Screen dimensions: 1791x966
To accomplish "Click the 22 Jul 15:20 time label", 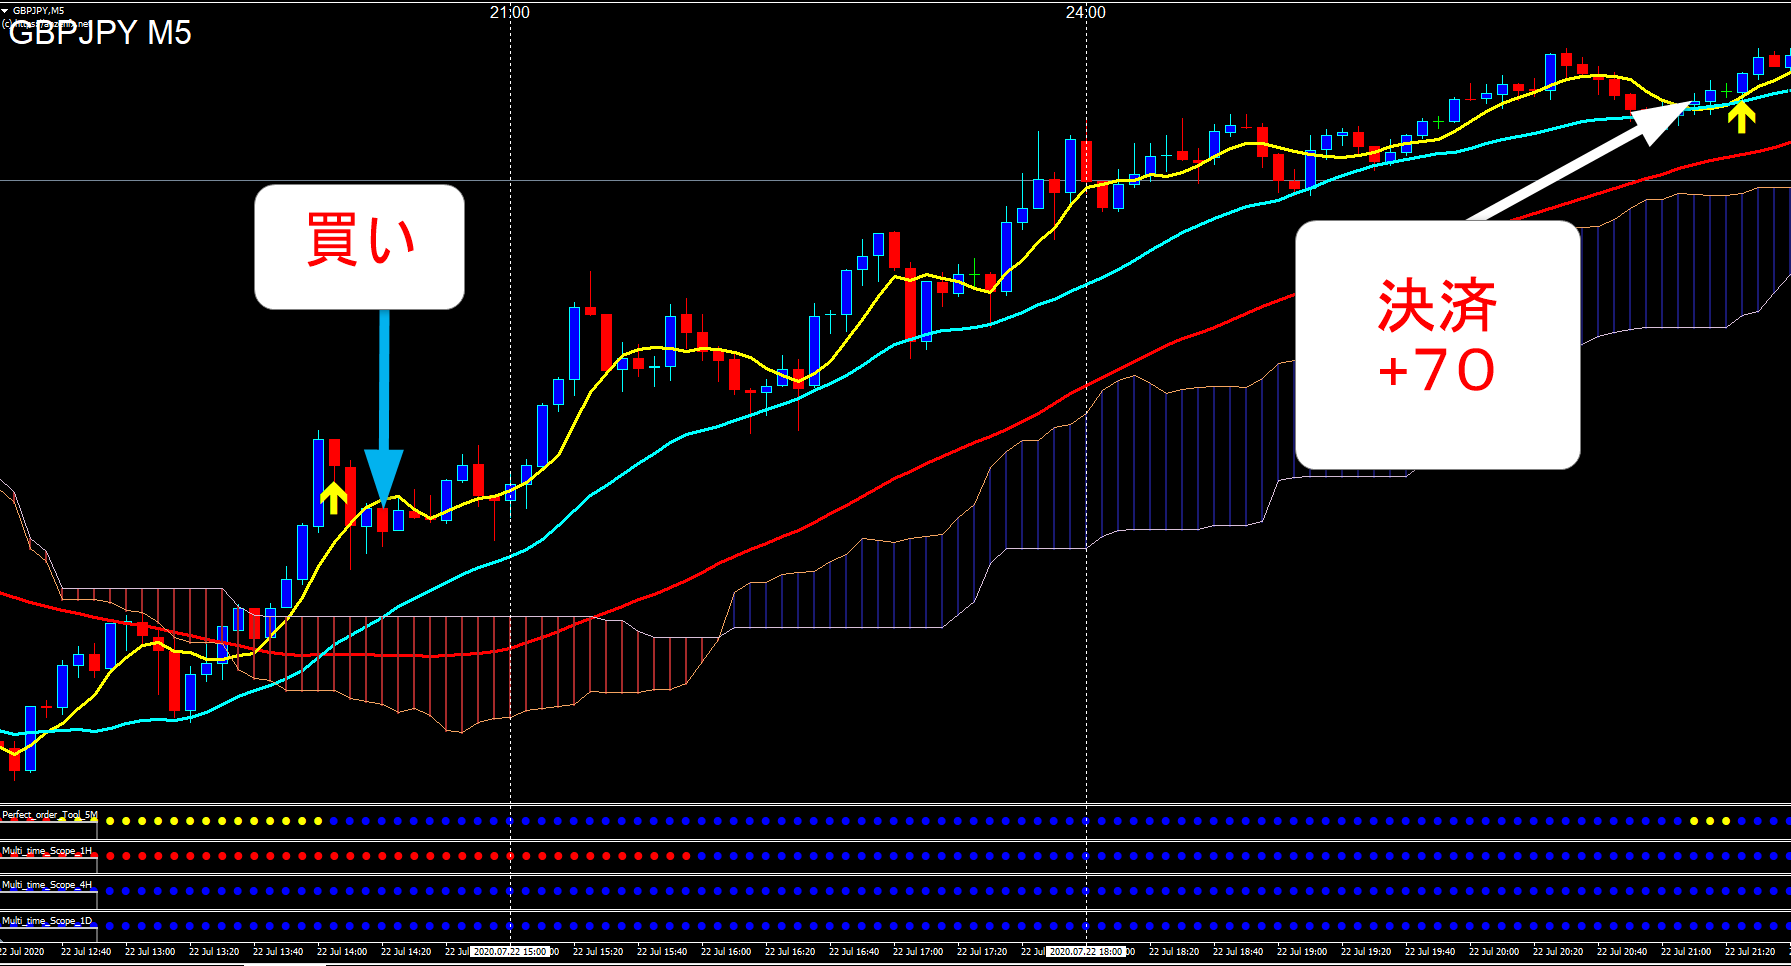I will (x=598, y=952).
